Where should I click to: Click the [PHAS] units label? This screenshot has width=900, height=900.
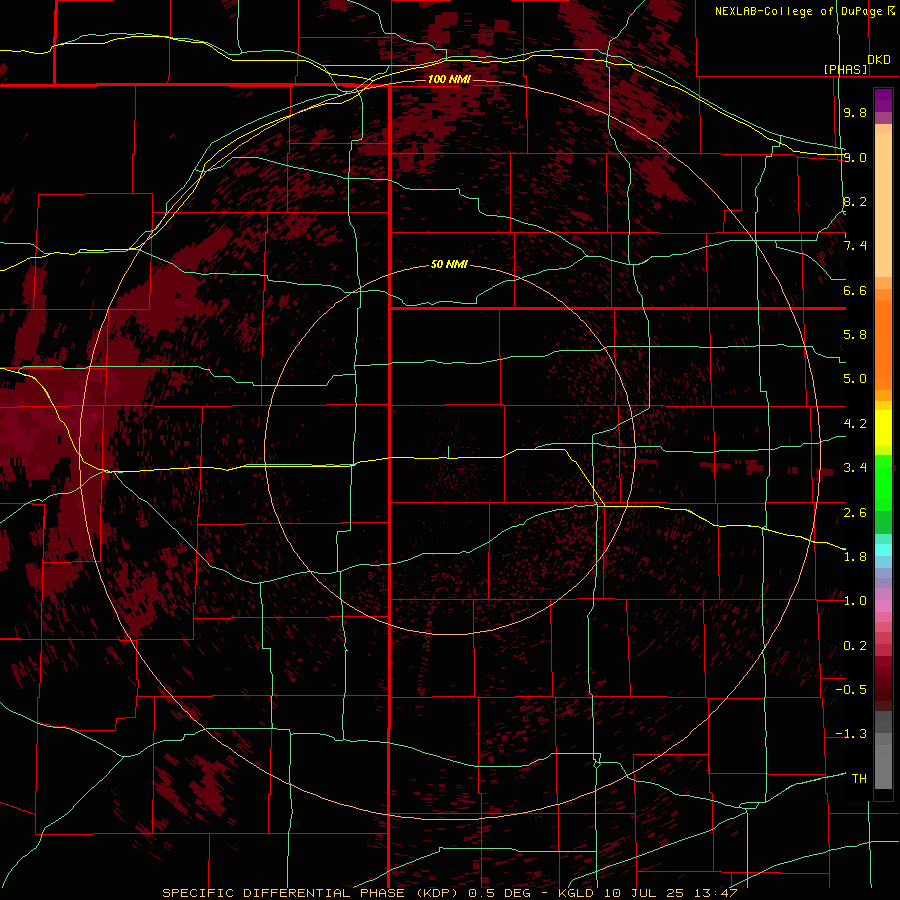[x=845, y=69]
